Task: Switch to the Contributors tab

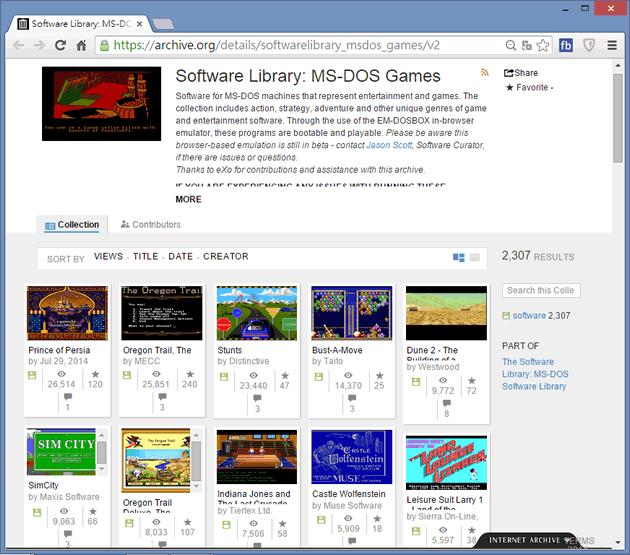Action: (x=151, y=225)
